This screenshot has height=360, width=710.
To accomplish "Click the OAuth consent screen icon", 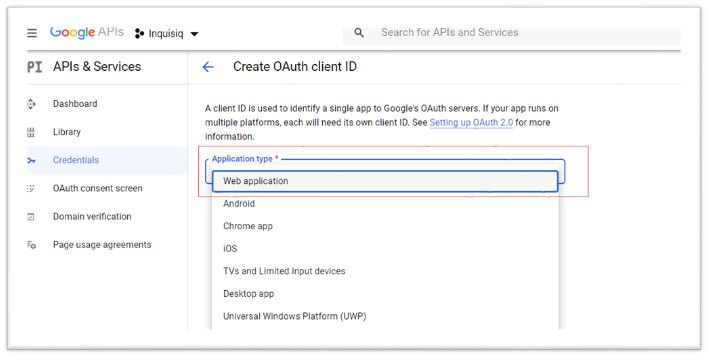I will click(x=31, y=188).
